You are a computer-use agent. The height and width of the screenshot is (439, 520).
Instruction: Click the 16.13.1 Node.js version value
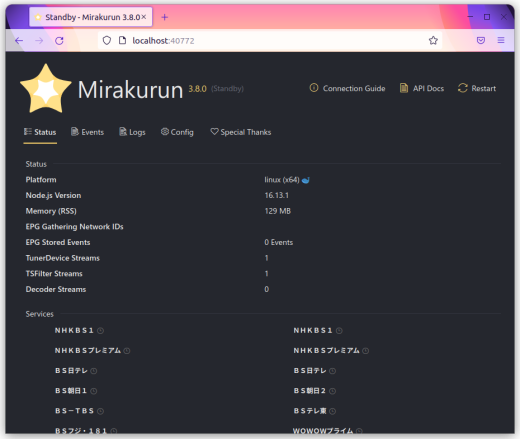[277, 195]
